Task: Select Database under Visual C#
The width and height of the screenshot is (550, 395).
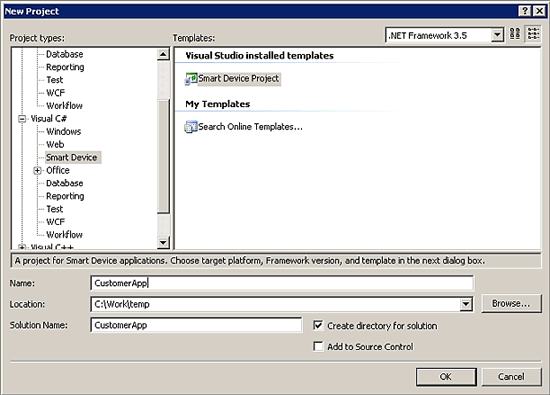Action: (x=65, y=183)
